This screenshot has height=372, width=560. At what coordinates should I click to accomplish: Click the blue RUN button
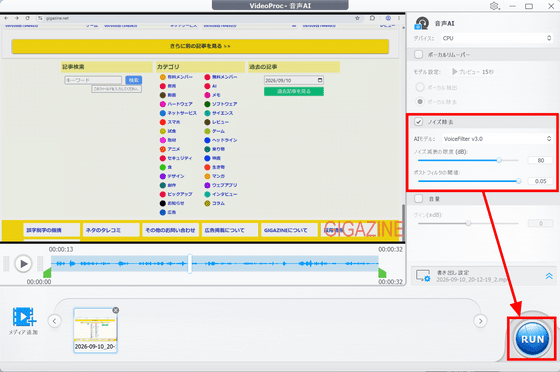(532, 338)
